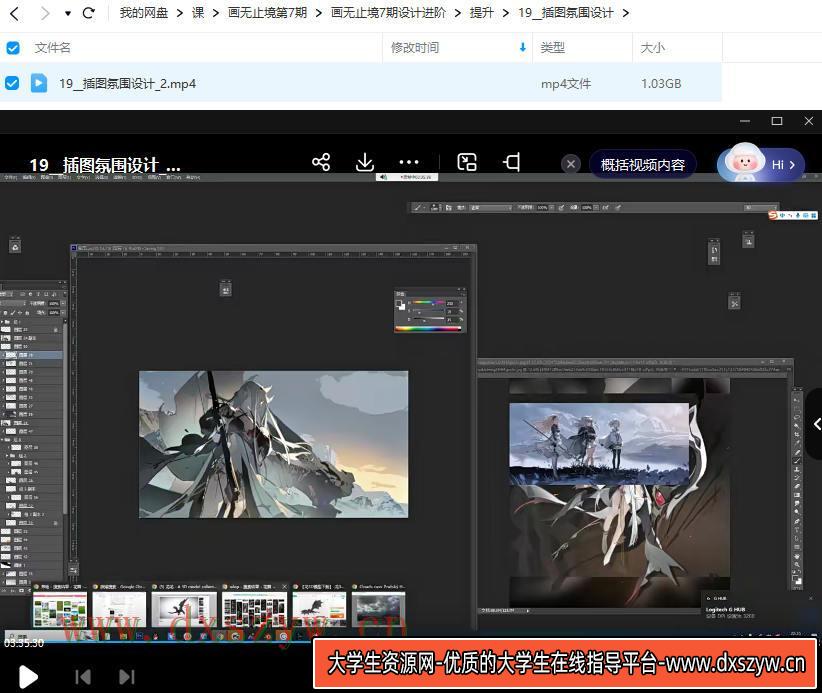Open the navigation history dropdown caret
This screenshot has height=693, width=822.
68,14
